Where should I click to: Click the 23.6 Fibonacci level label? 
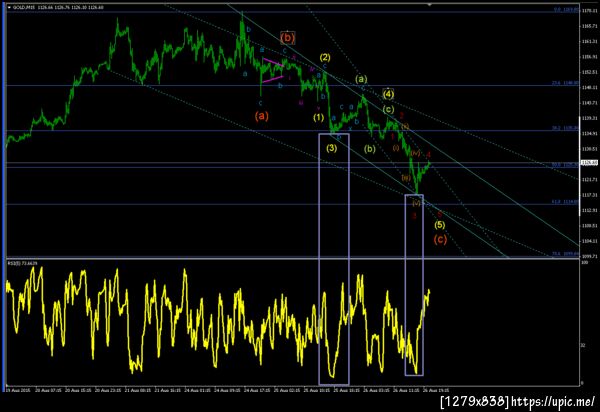pos(565,83)
